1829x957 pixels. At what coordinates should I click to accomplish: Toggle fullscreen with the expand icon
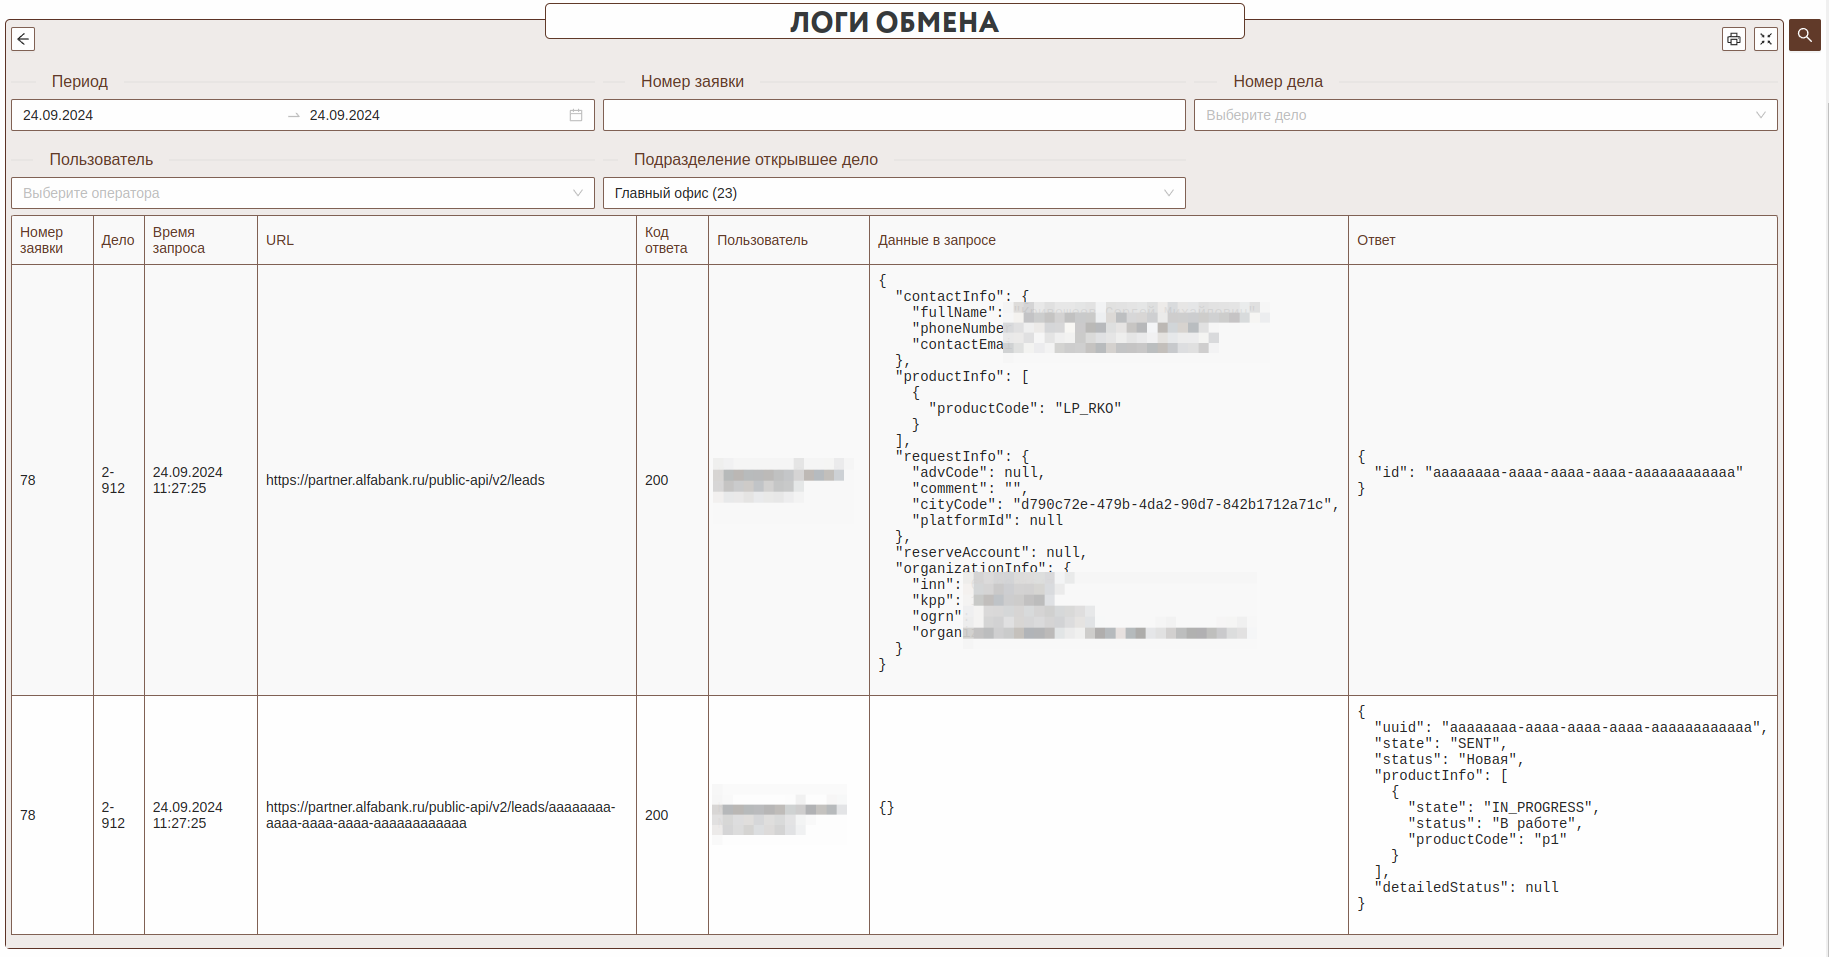click(1766, 39)
